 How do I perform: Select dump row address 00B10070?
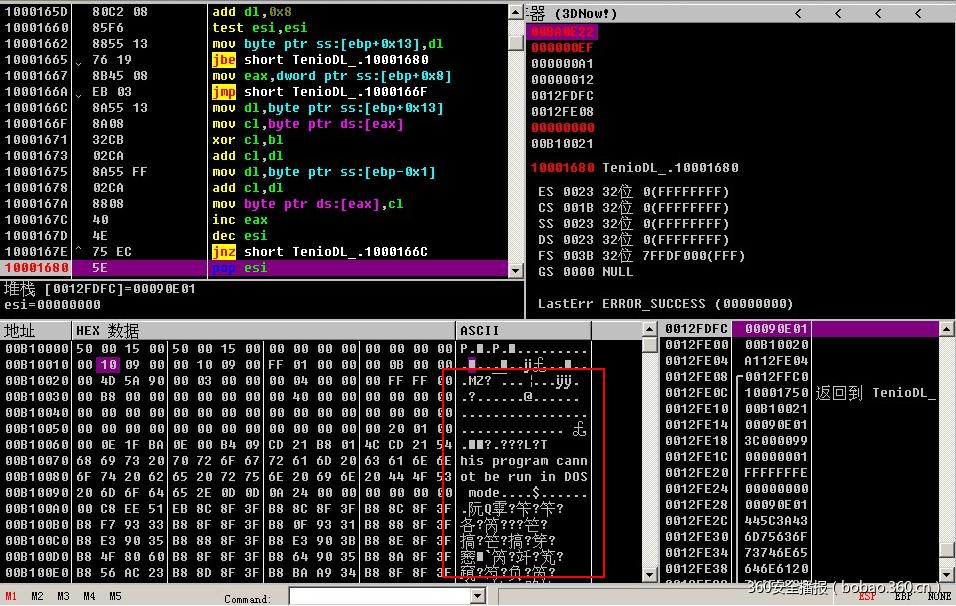click(x=37, y=460)
